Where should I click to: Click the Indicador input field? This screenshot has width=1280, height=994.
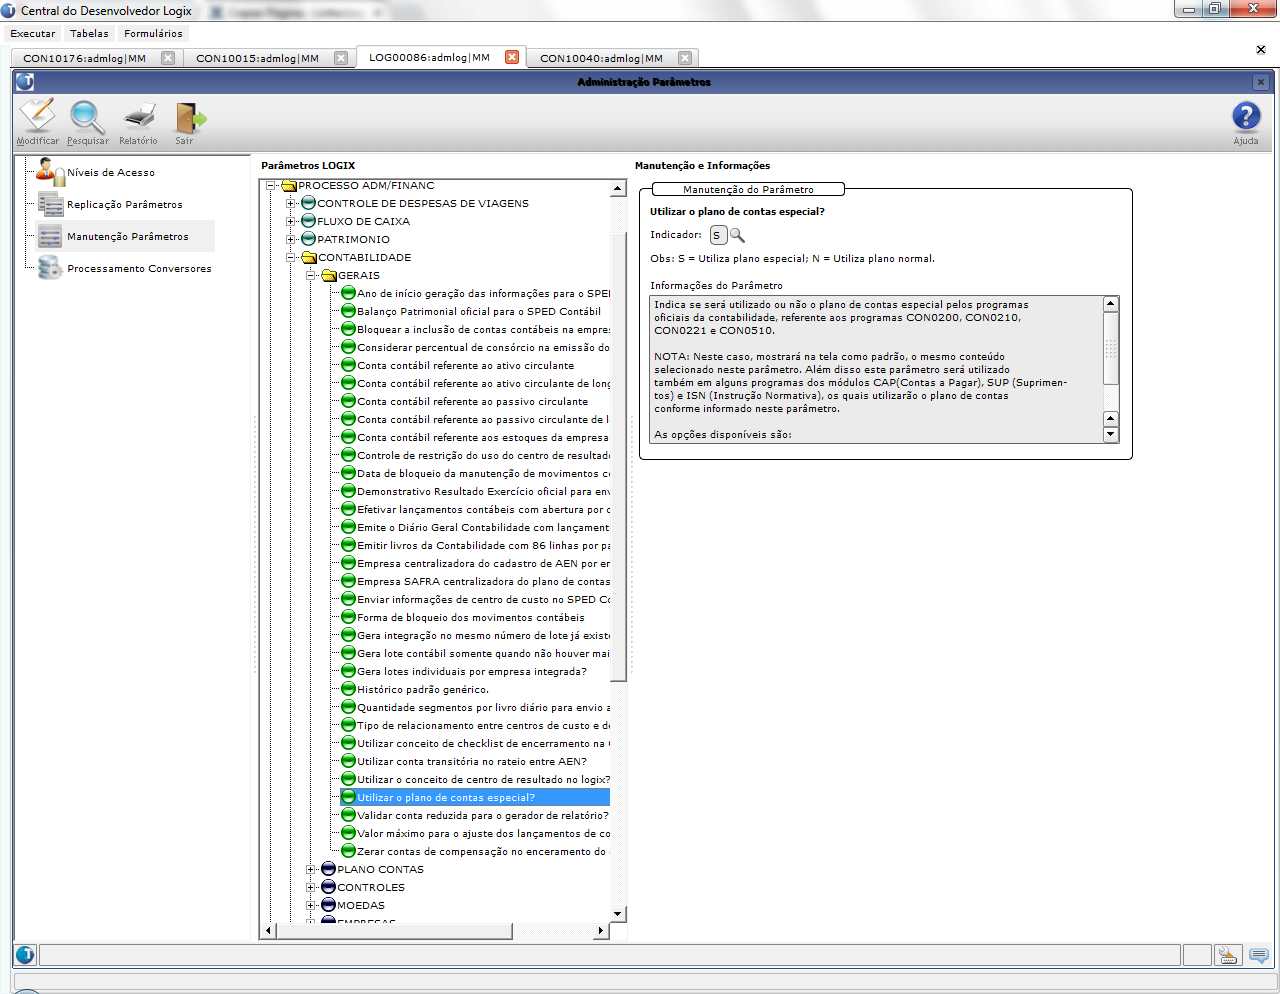tap(718, 235)
